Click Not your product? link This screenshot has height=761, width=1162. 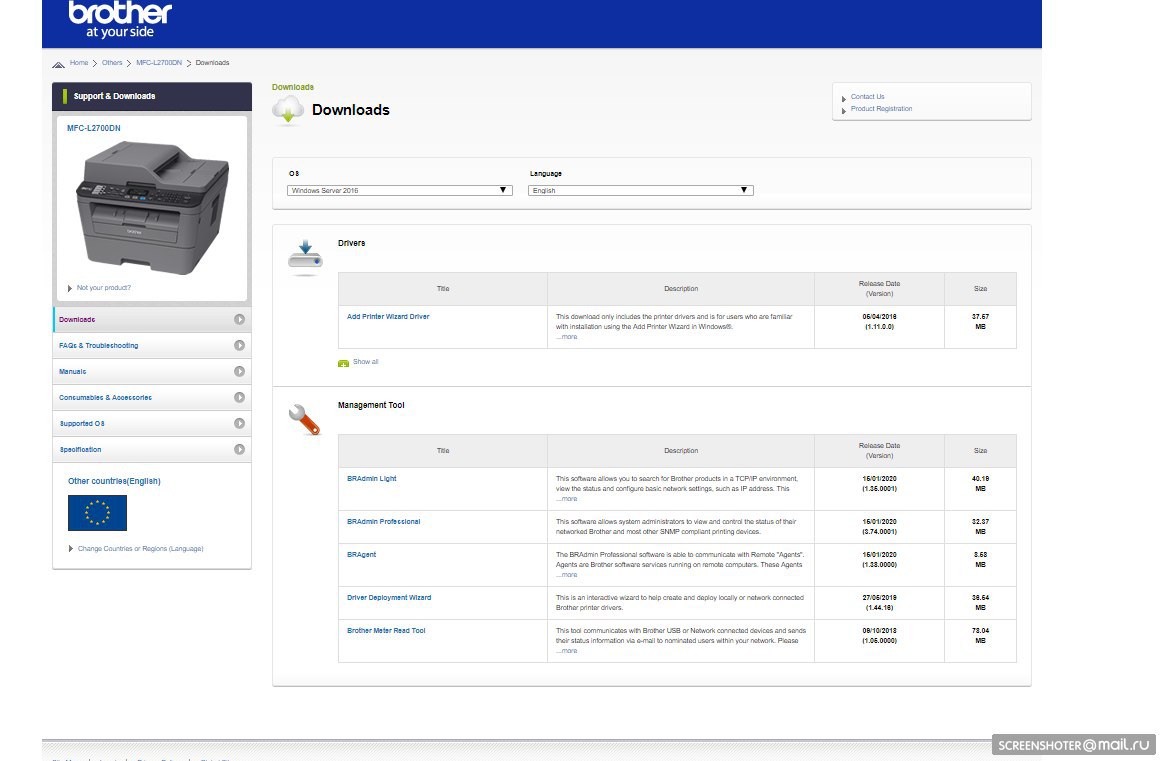(104, 288)
